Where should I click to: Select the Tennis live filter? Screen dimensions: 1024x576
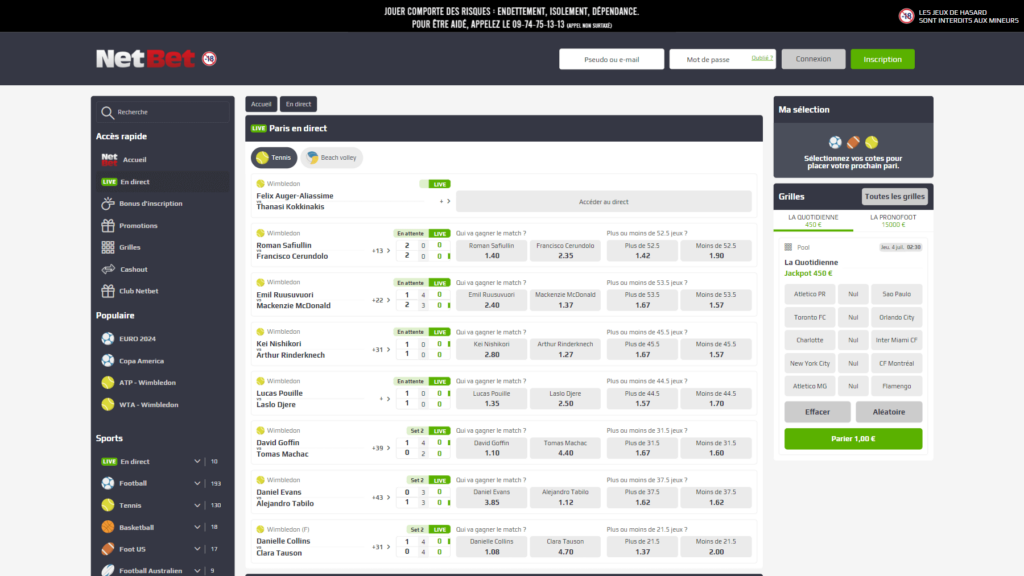click(274, 157)
